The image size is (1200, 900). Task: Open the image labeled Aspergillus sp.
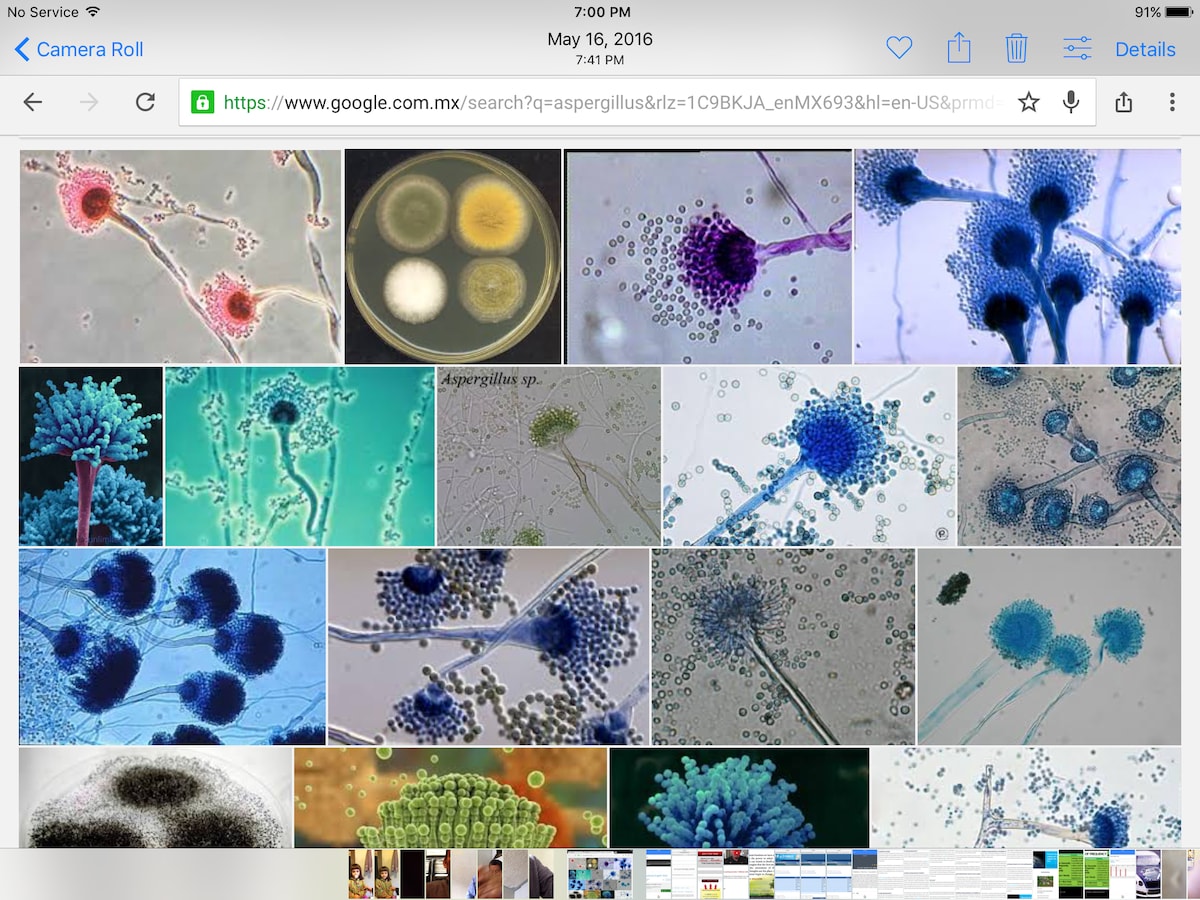pos(549,456)
